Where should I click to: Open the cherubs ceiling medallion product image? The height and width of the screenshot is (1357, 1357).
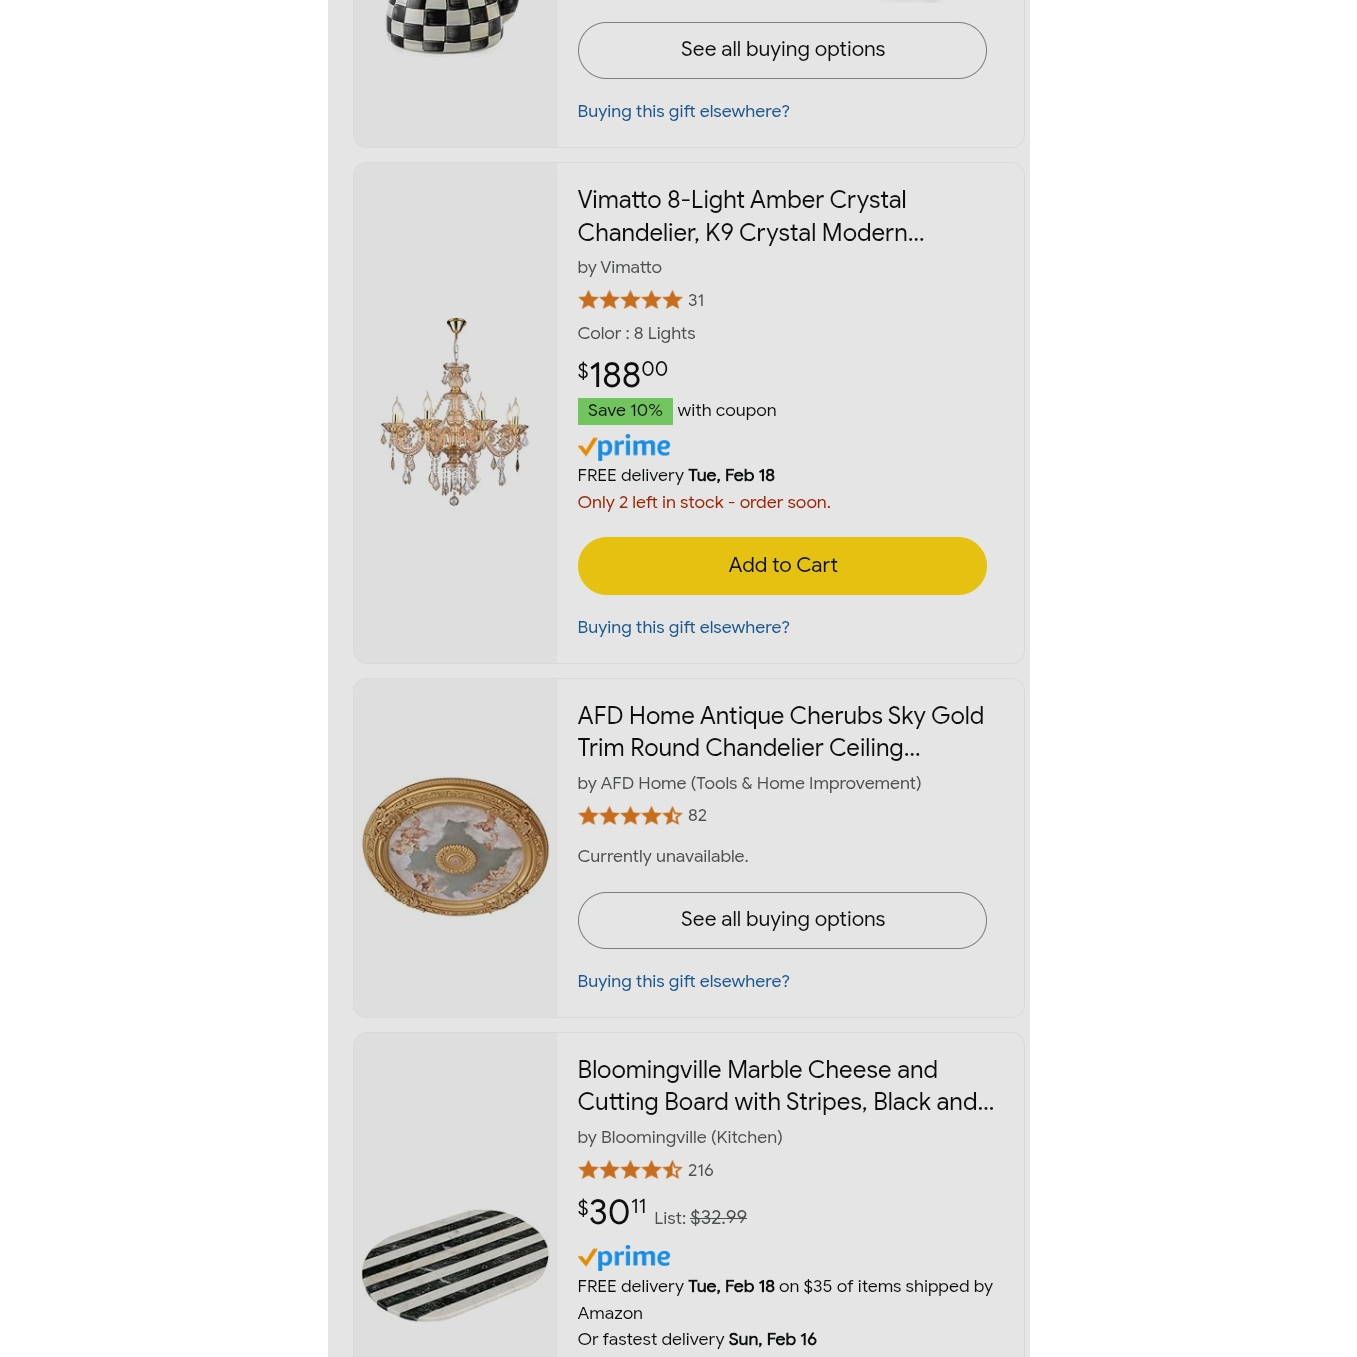point(455,847)
